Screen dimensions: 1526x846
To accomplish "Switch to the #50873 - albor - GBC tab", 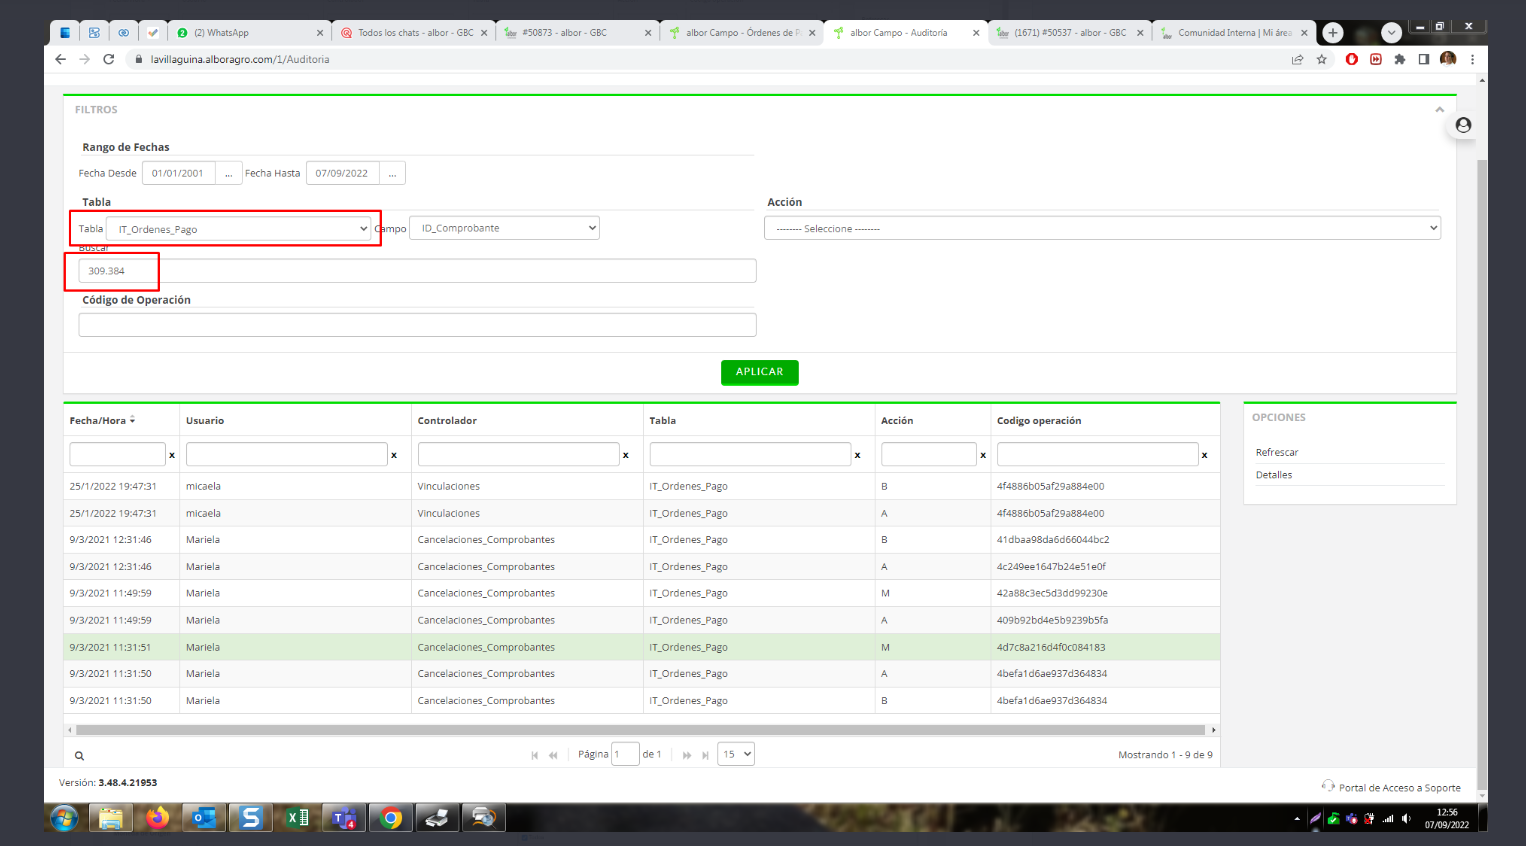I will tap(577, 33).
